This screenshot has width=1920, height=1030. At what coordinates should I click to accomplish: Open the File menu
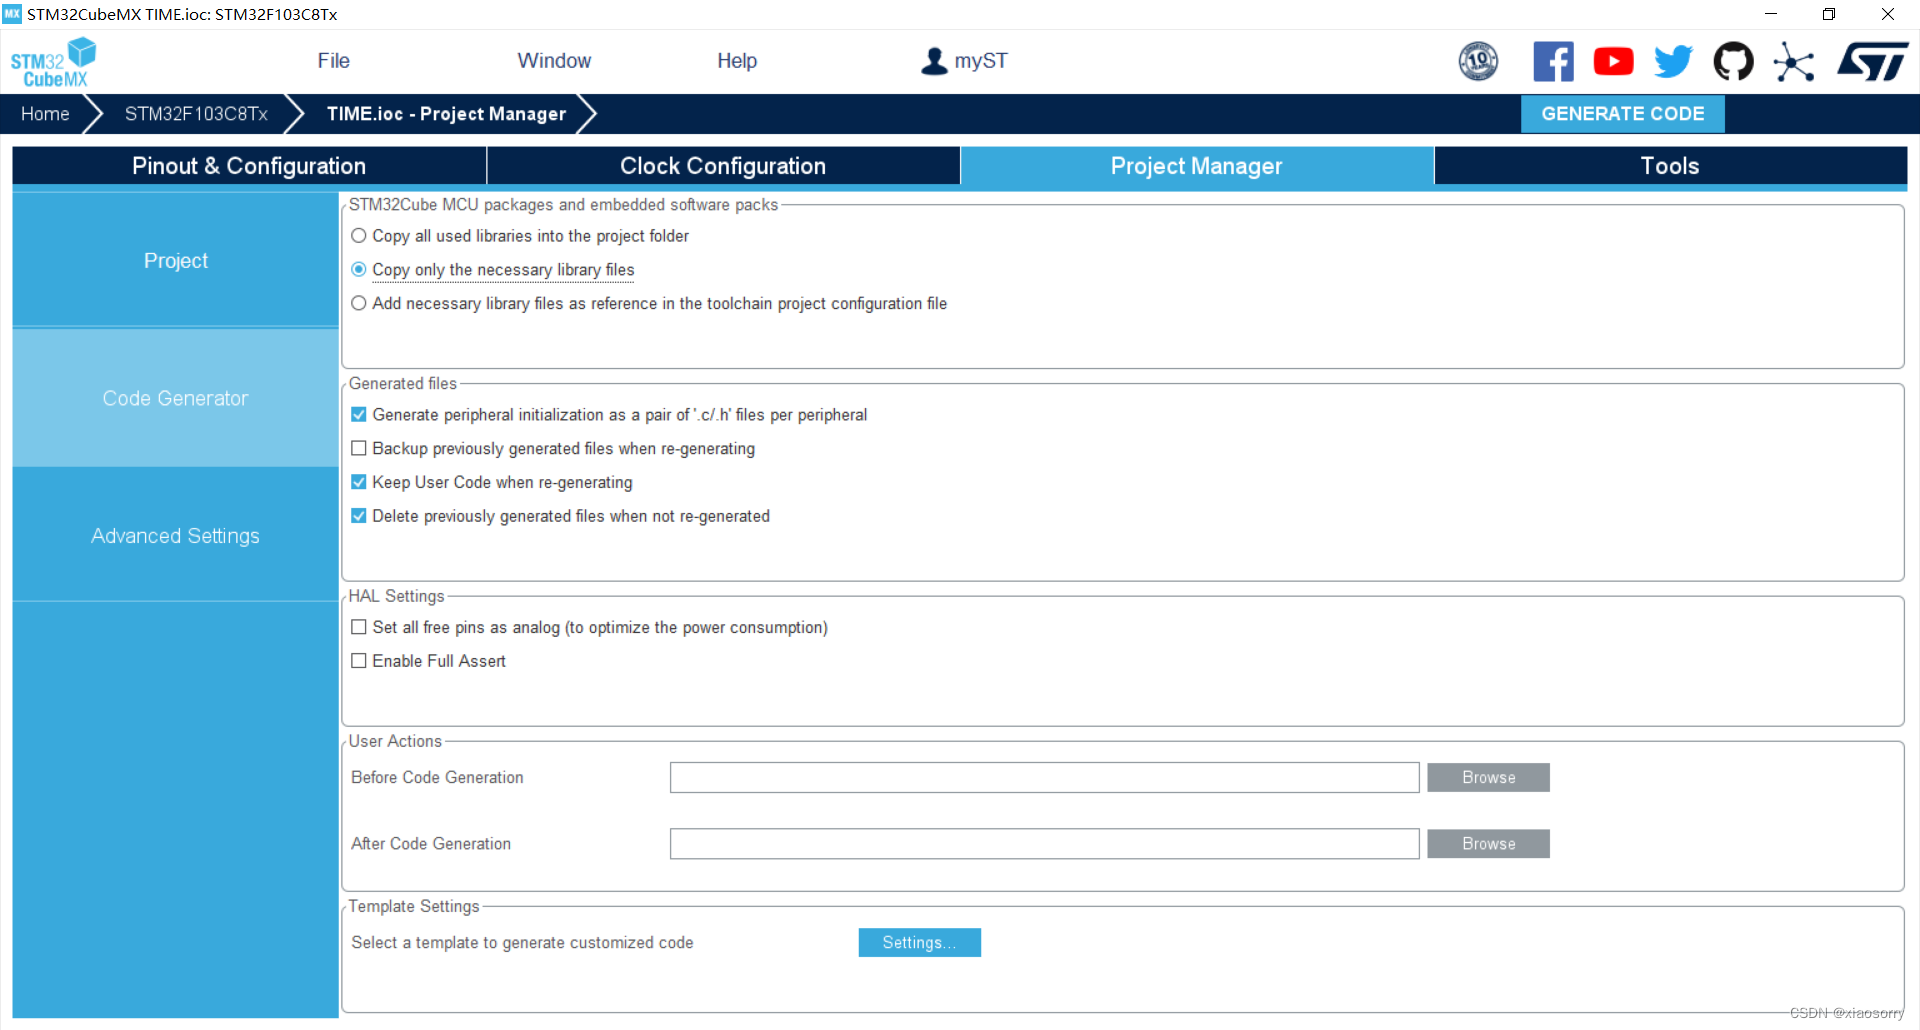click(x=333, y=61)
